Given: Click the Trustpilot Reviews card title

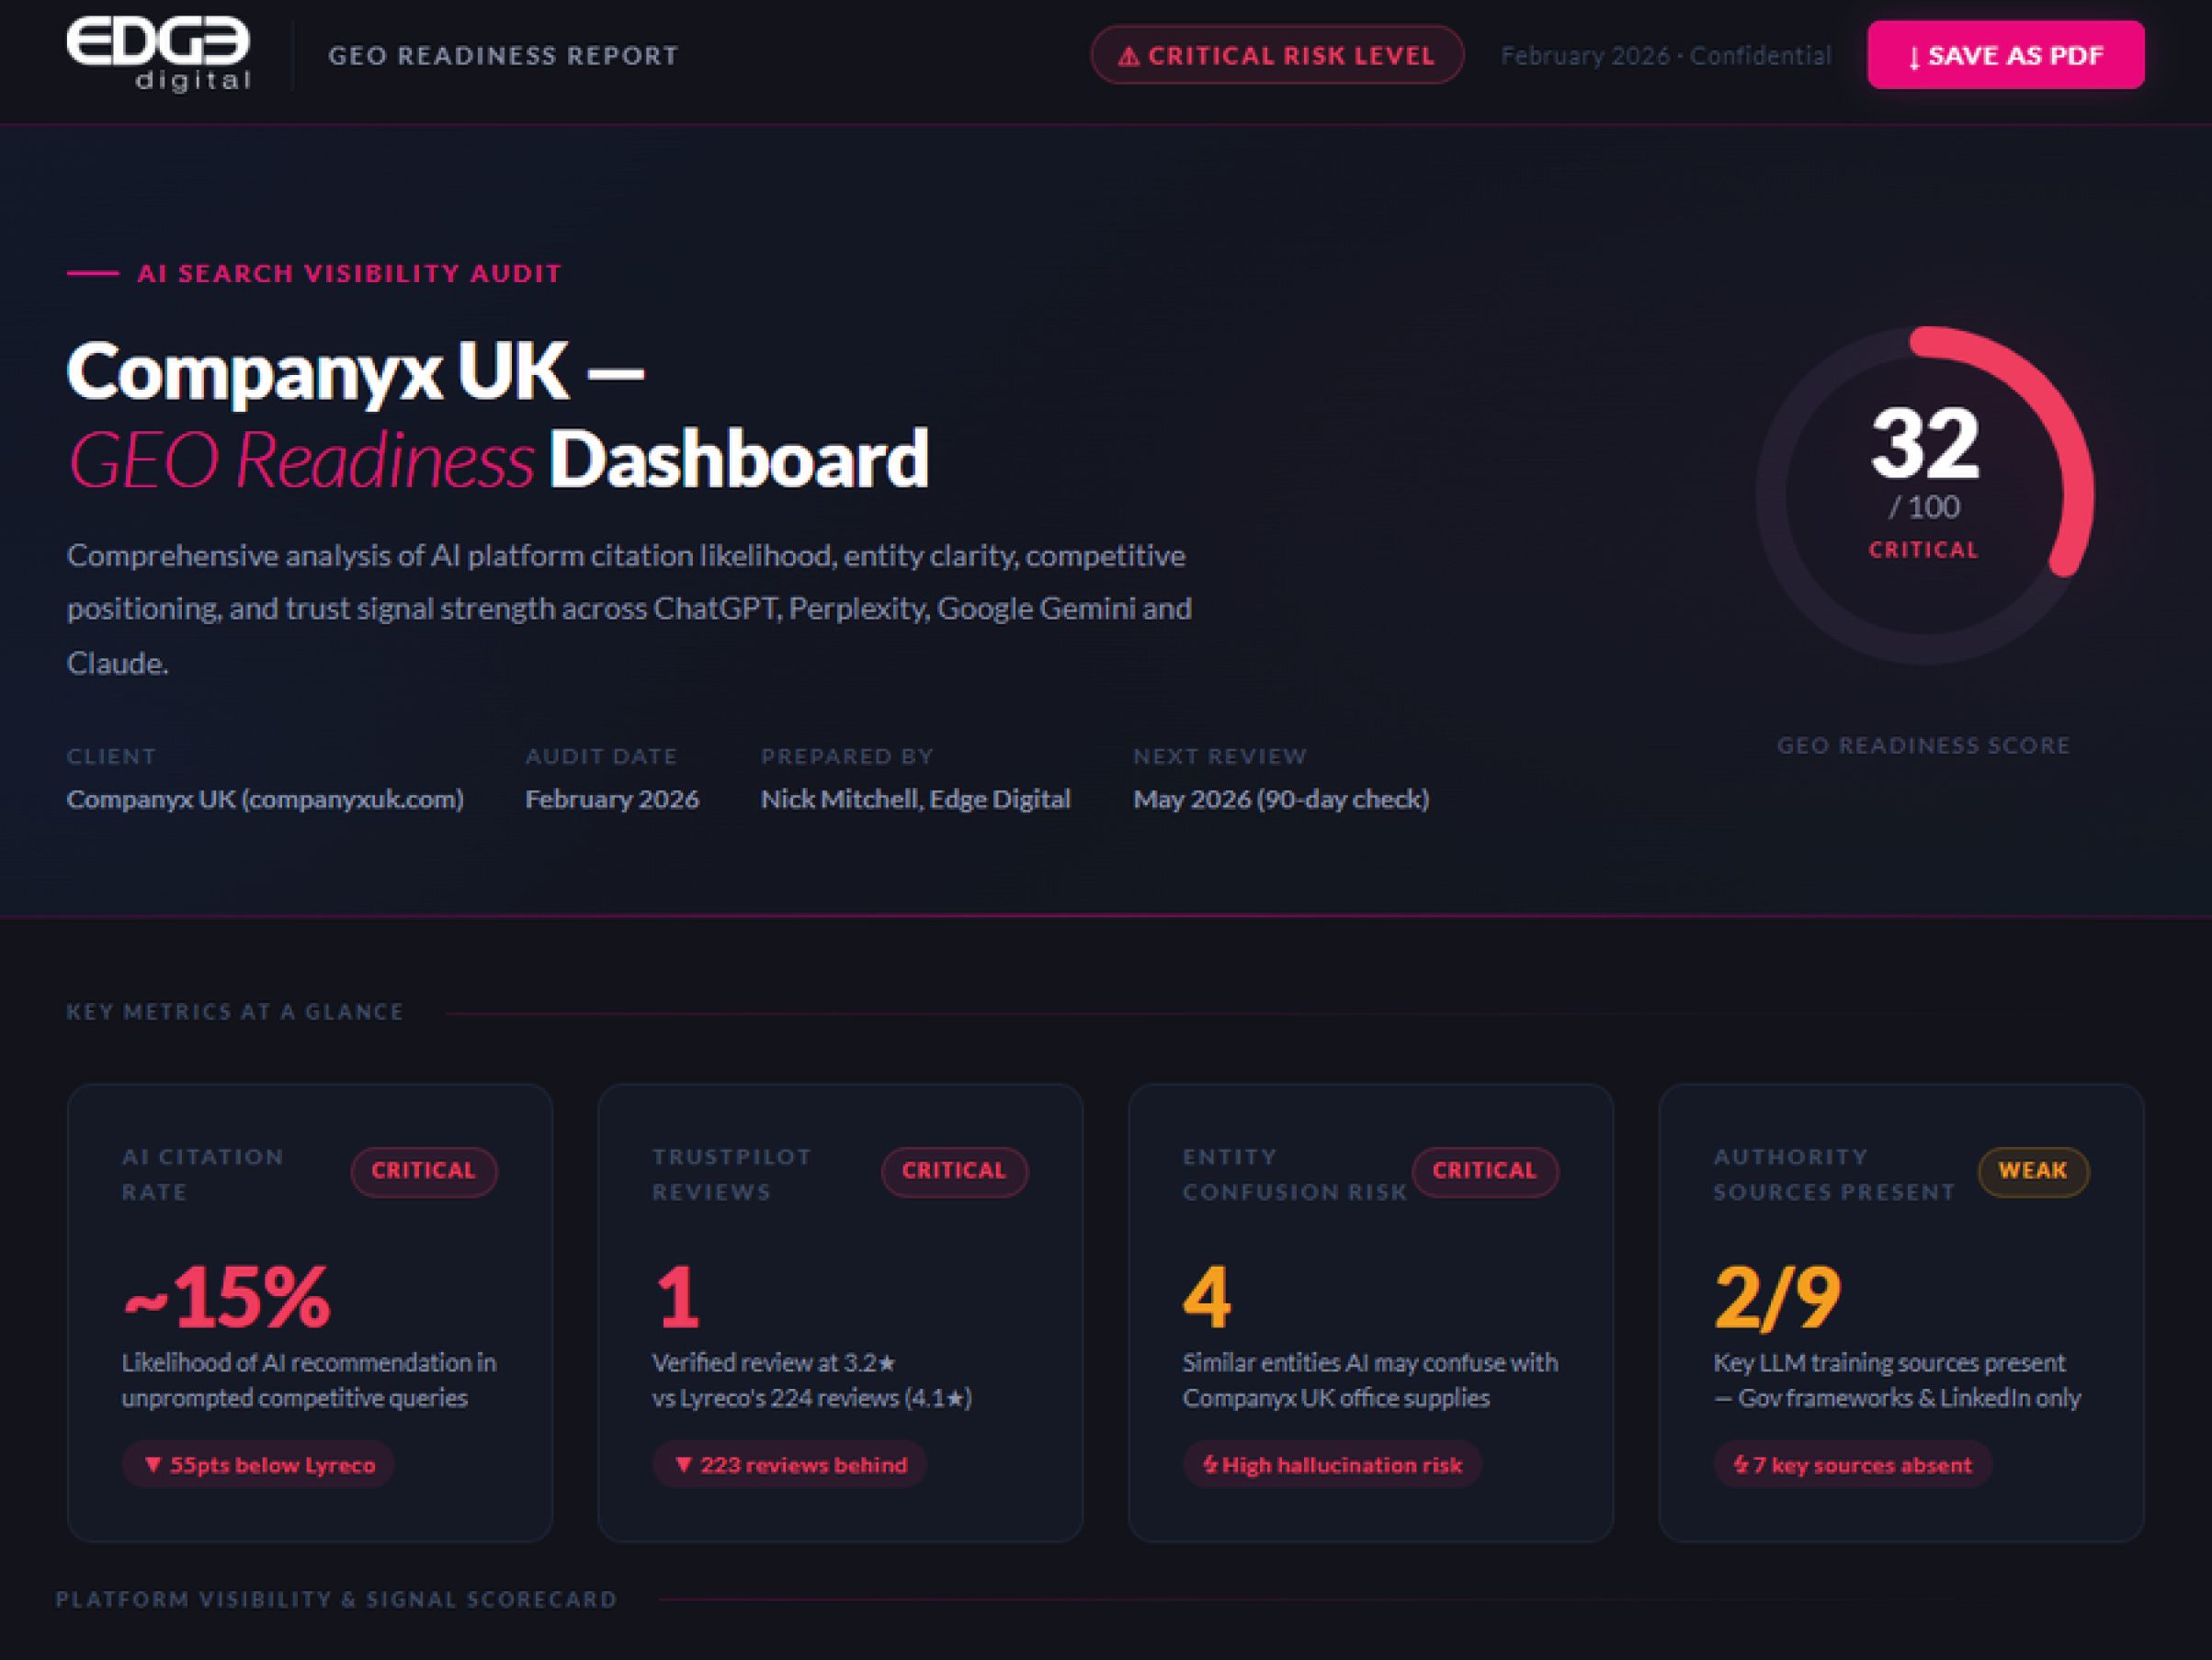Looking at the screenshot, I should point(732,1174).
